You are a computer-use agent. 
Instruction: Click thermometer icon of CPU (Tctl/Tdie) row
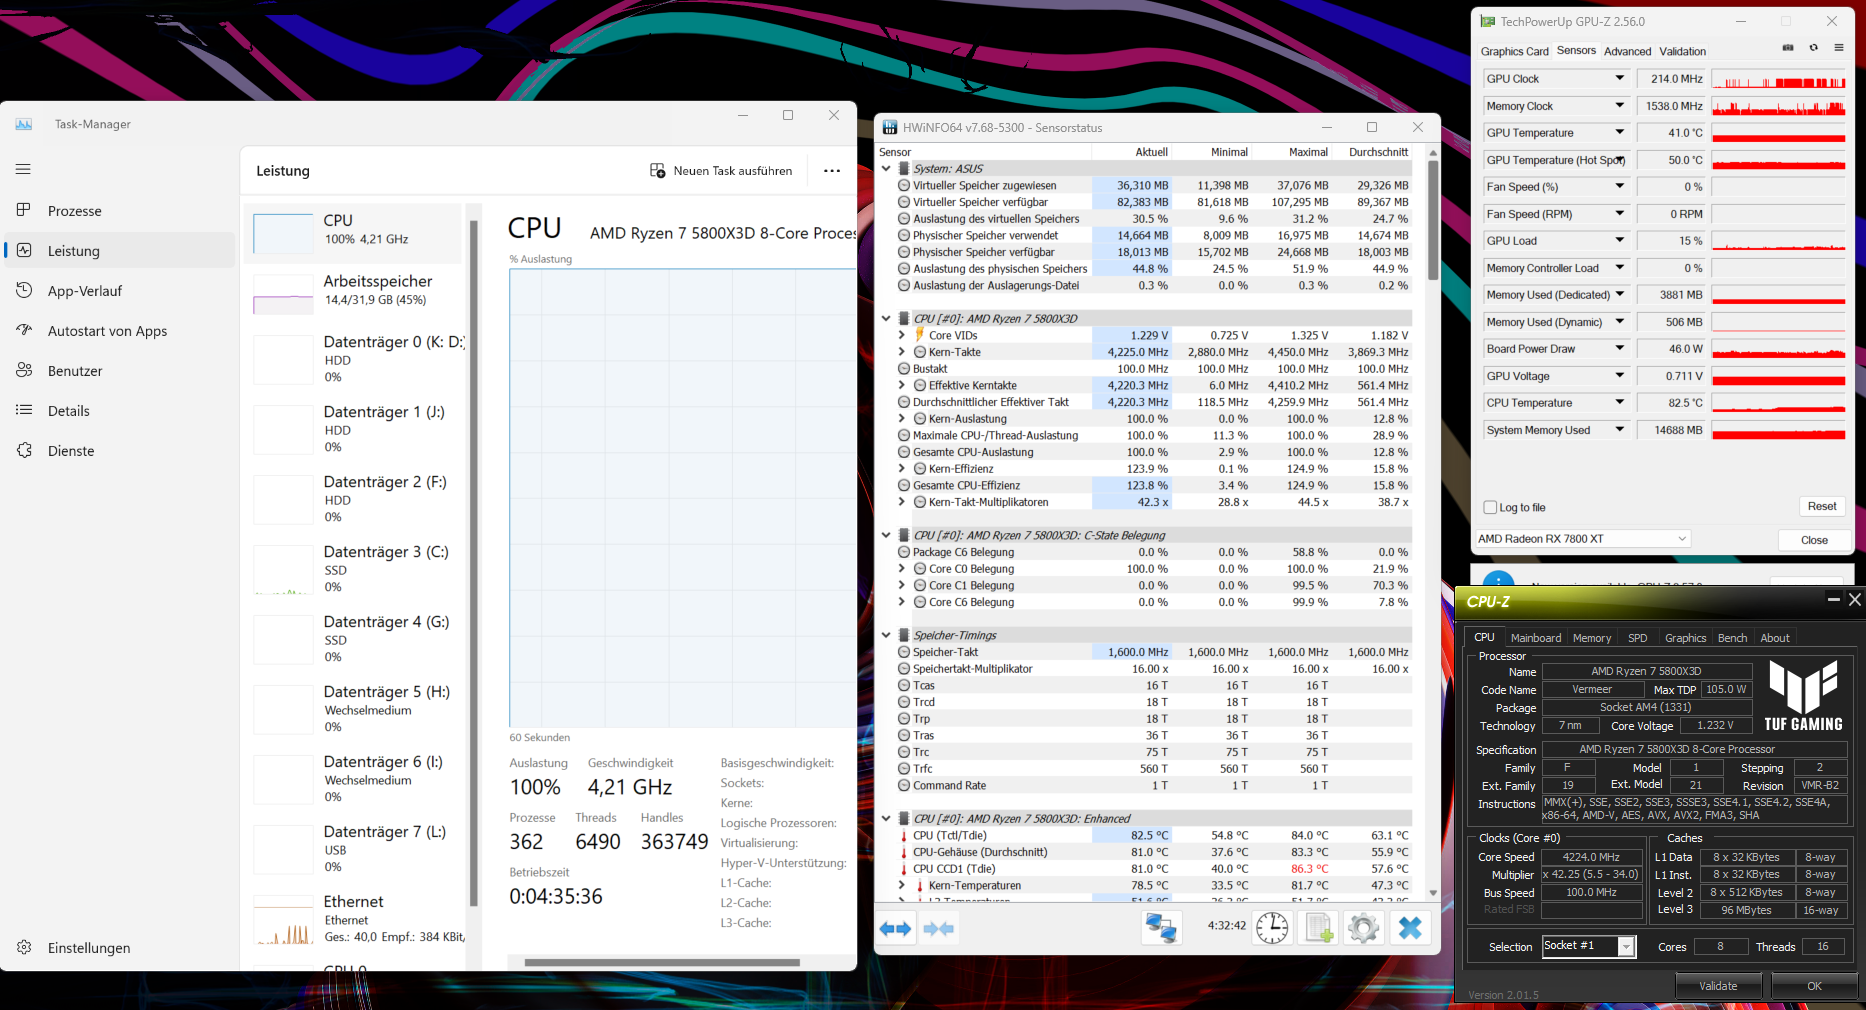click(x=904, y=836)
